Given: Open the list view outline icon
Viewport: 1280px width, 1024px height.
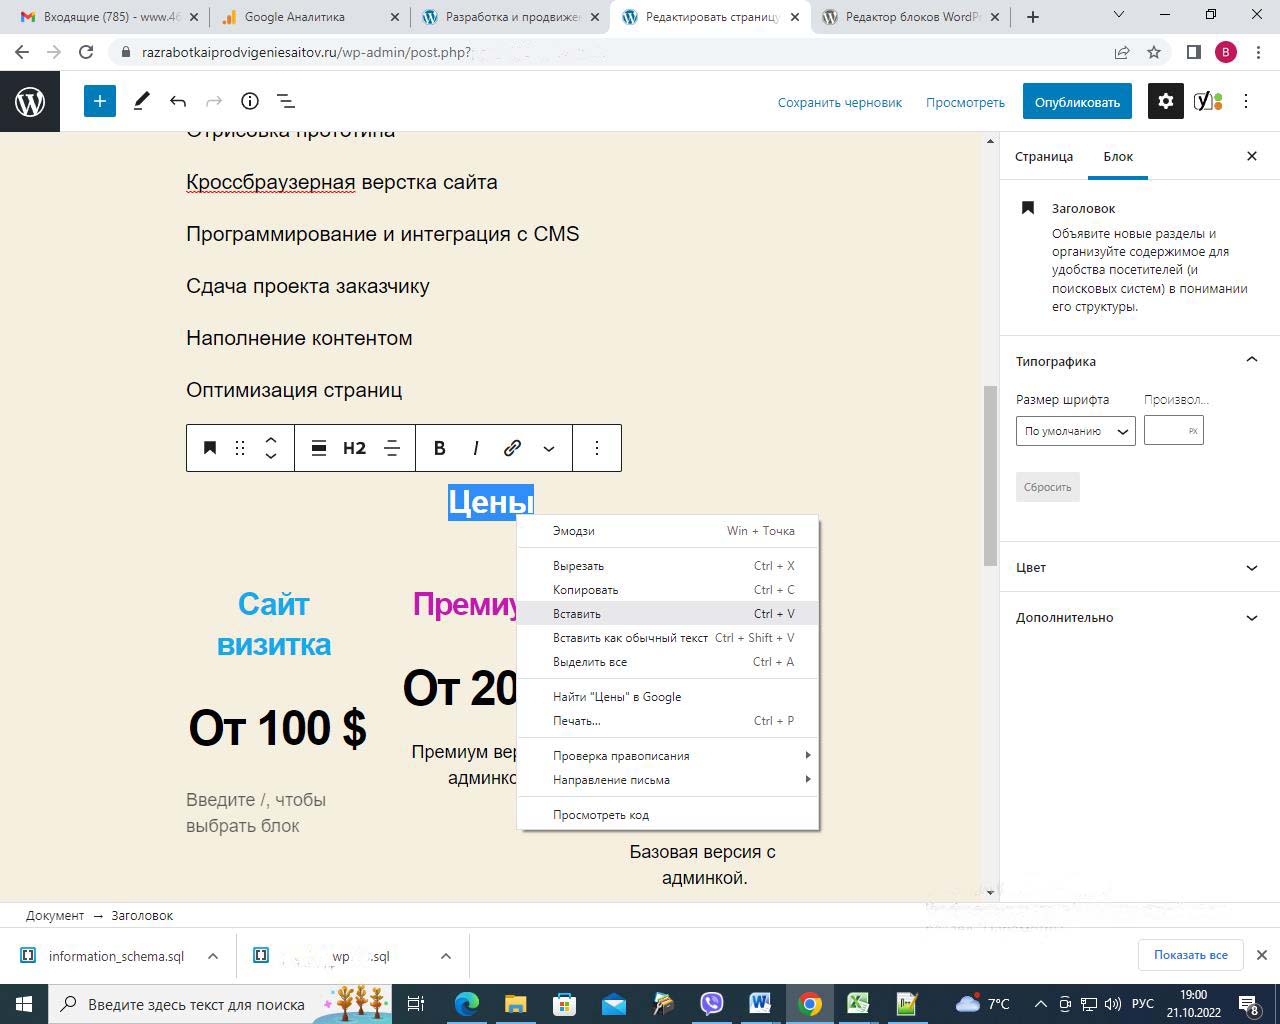Looking at the screenshot, I should coord(286,101).
